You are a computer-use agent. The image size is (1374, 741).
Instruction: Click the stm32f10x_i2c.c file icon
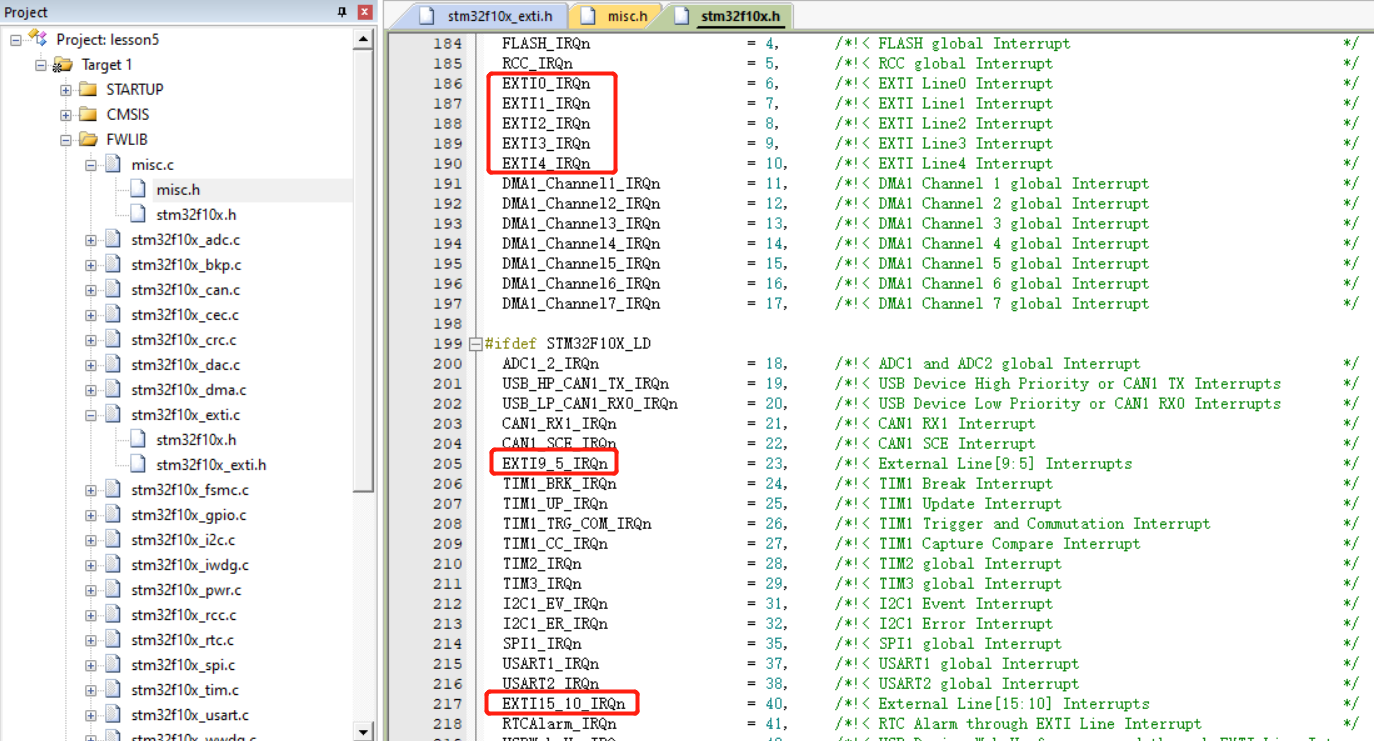point(113,540)
